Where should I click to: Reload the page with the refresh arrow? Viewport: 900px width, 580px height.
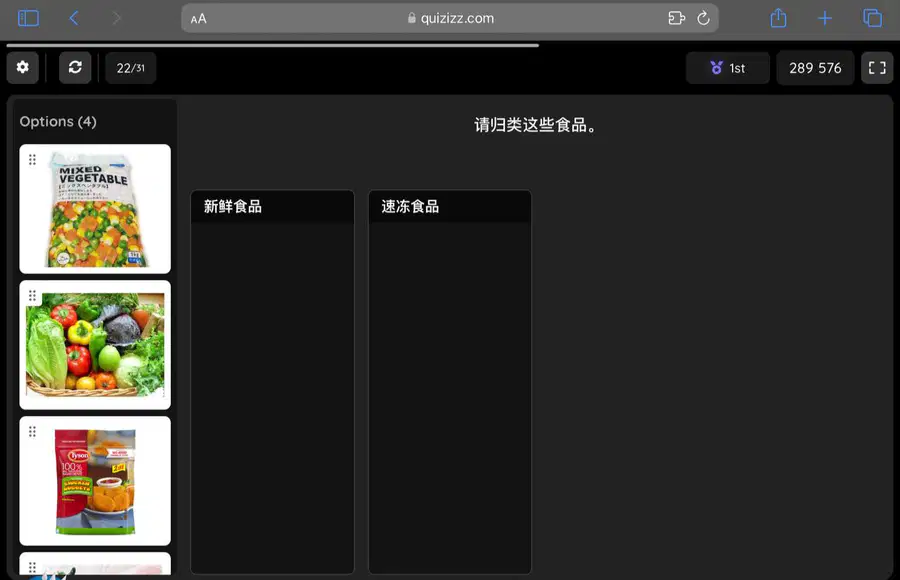point(703,18)
